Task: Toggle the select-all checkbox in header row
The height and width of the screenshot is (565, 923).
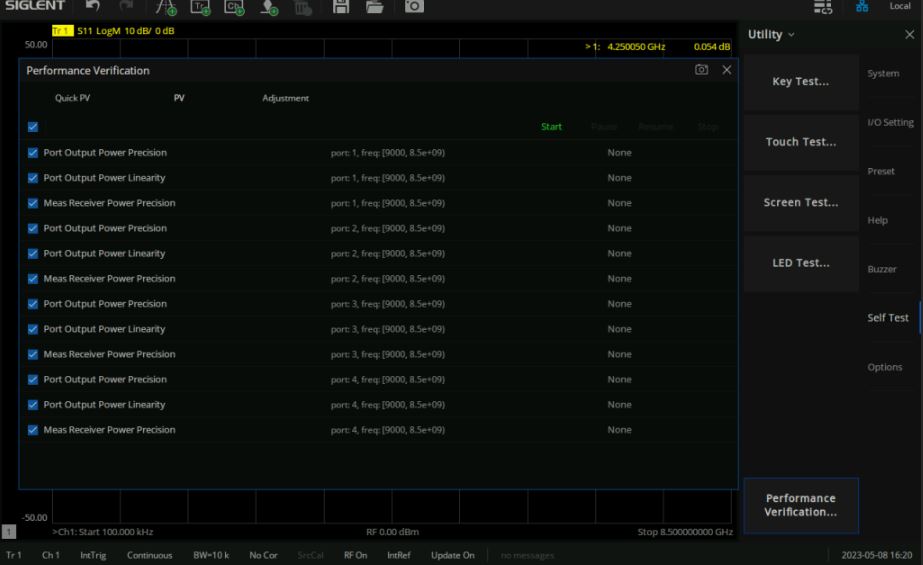Action: pyautogui.click(x=33, y=127)
